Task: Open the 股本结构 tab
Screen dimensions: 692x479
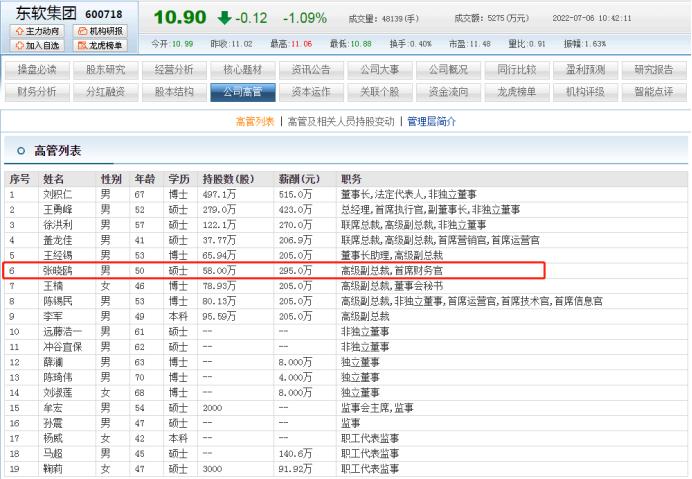Action: point(174,92)
